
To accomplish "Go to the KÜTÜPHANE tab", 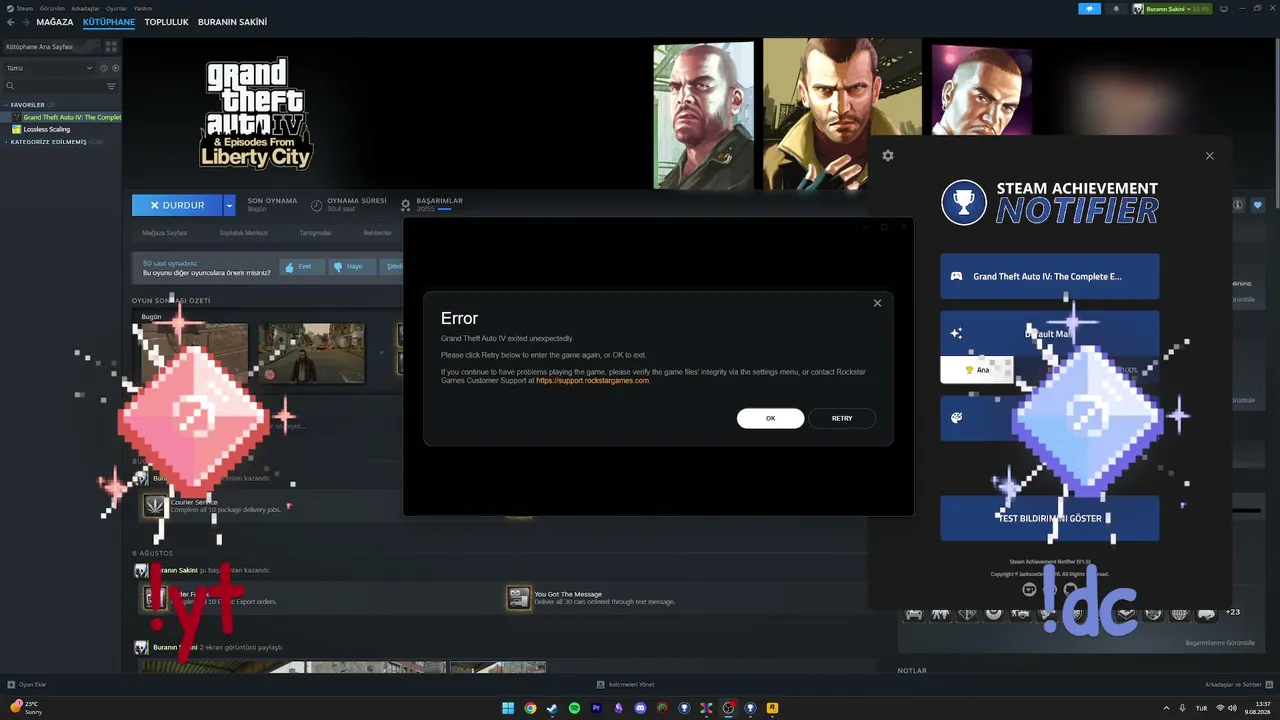I will coord(109,22).
